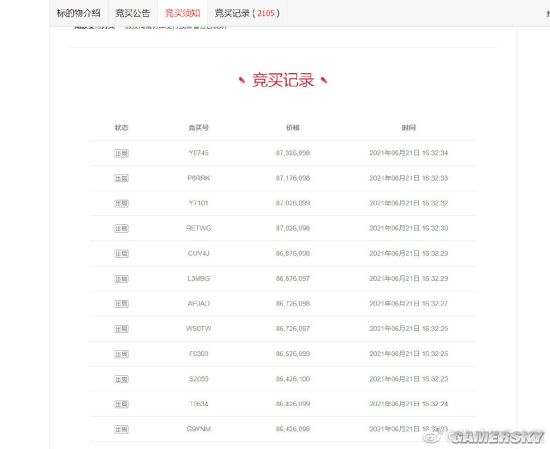Click the 出局 badge in row F0303

(121, 354)
